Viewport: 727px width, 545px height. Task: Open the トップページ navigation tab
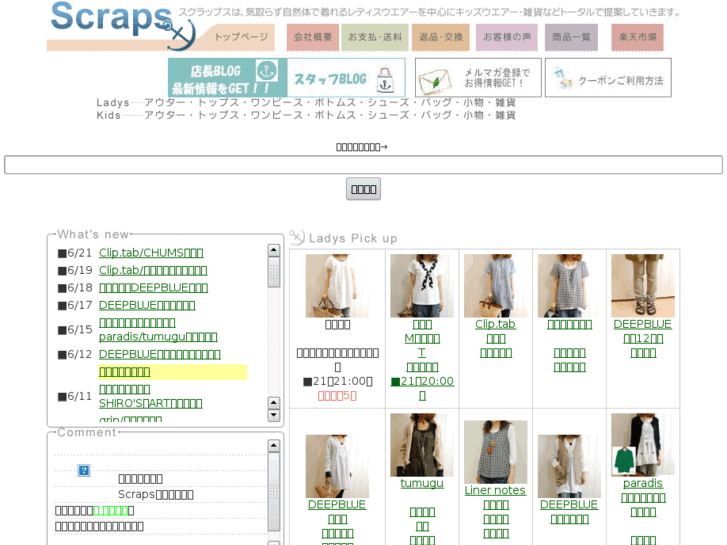(x=241, y=37)
